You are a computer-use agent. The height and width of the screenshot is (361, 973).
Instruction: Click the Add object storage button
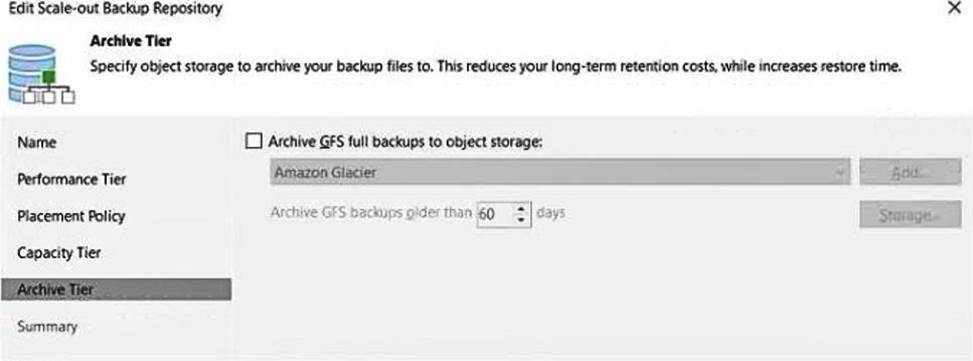(x=910, y=172)
